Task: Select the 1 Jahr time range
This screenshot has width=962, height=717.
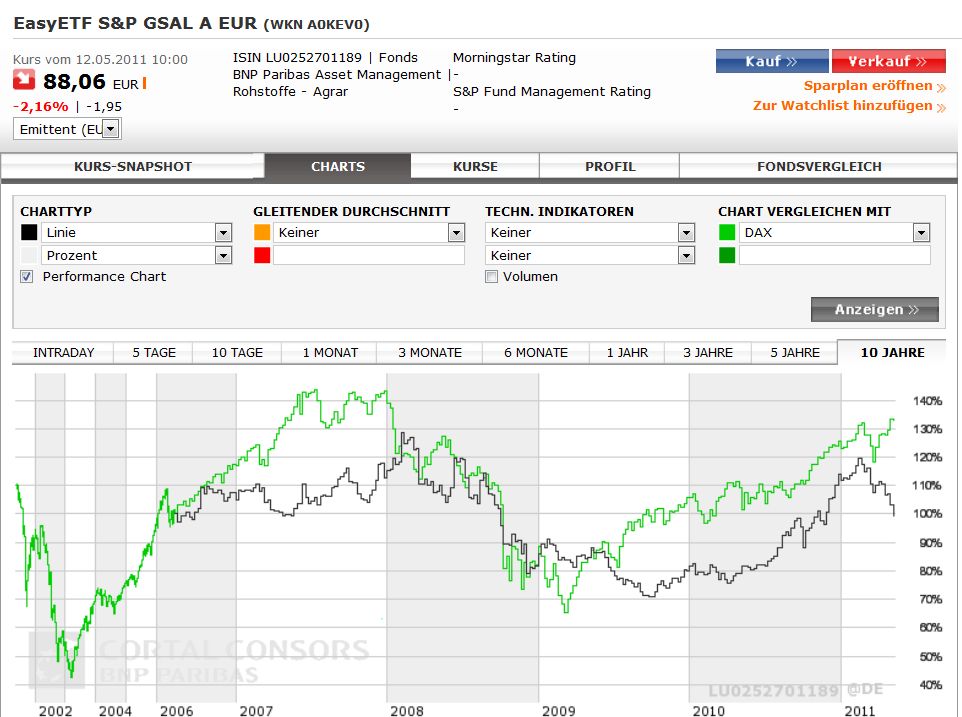Action: [627, 353]
